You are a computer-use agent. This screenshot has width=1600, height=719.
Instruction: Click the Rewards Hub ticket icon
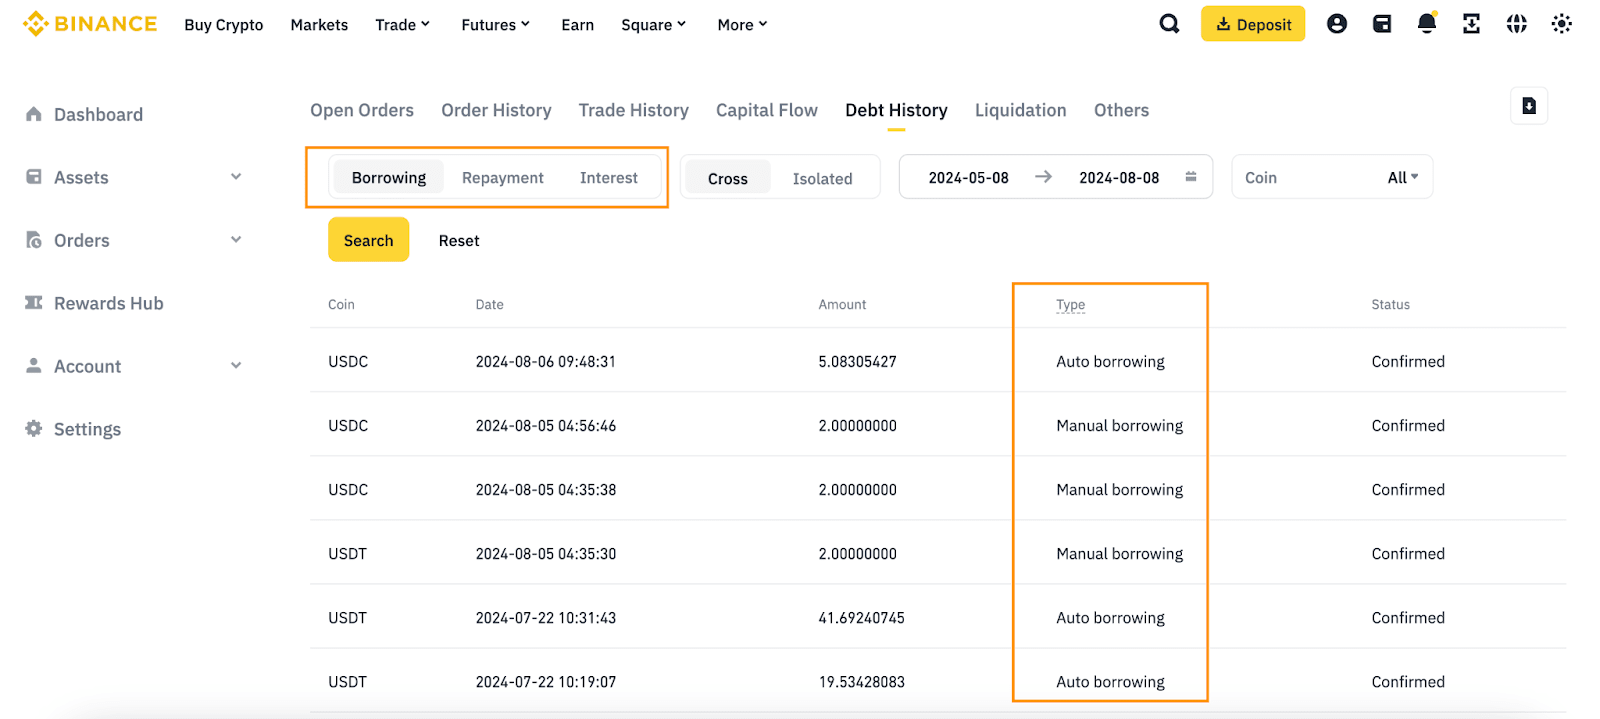point(34,303)
